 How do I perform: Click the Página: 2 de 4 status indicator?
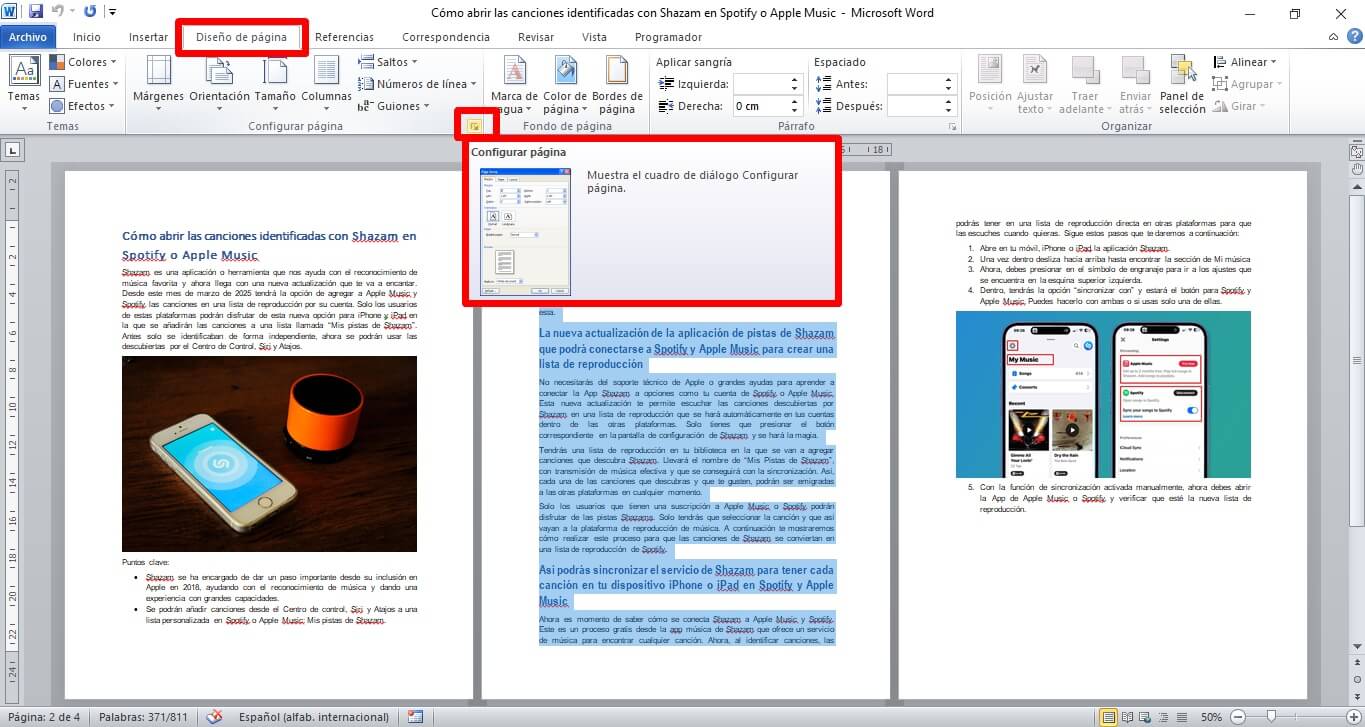point(44,717)
